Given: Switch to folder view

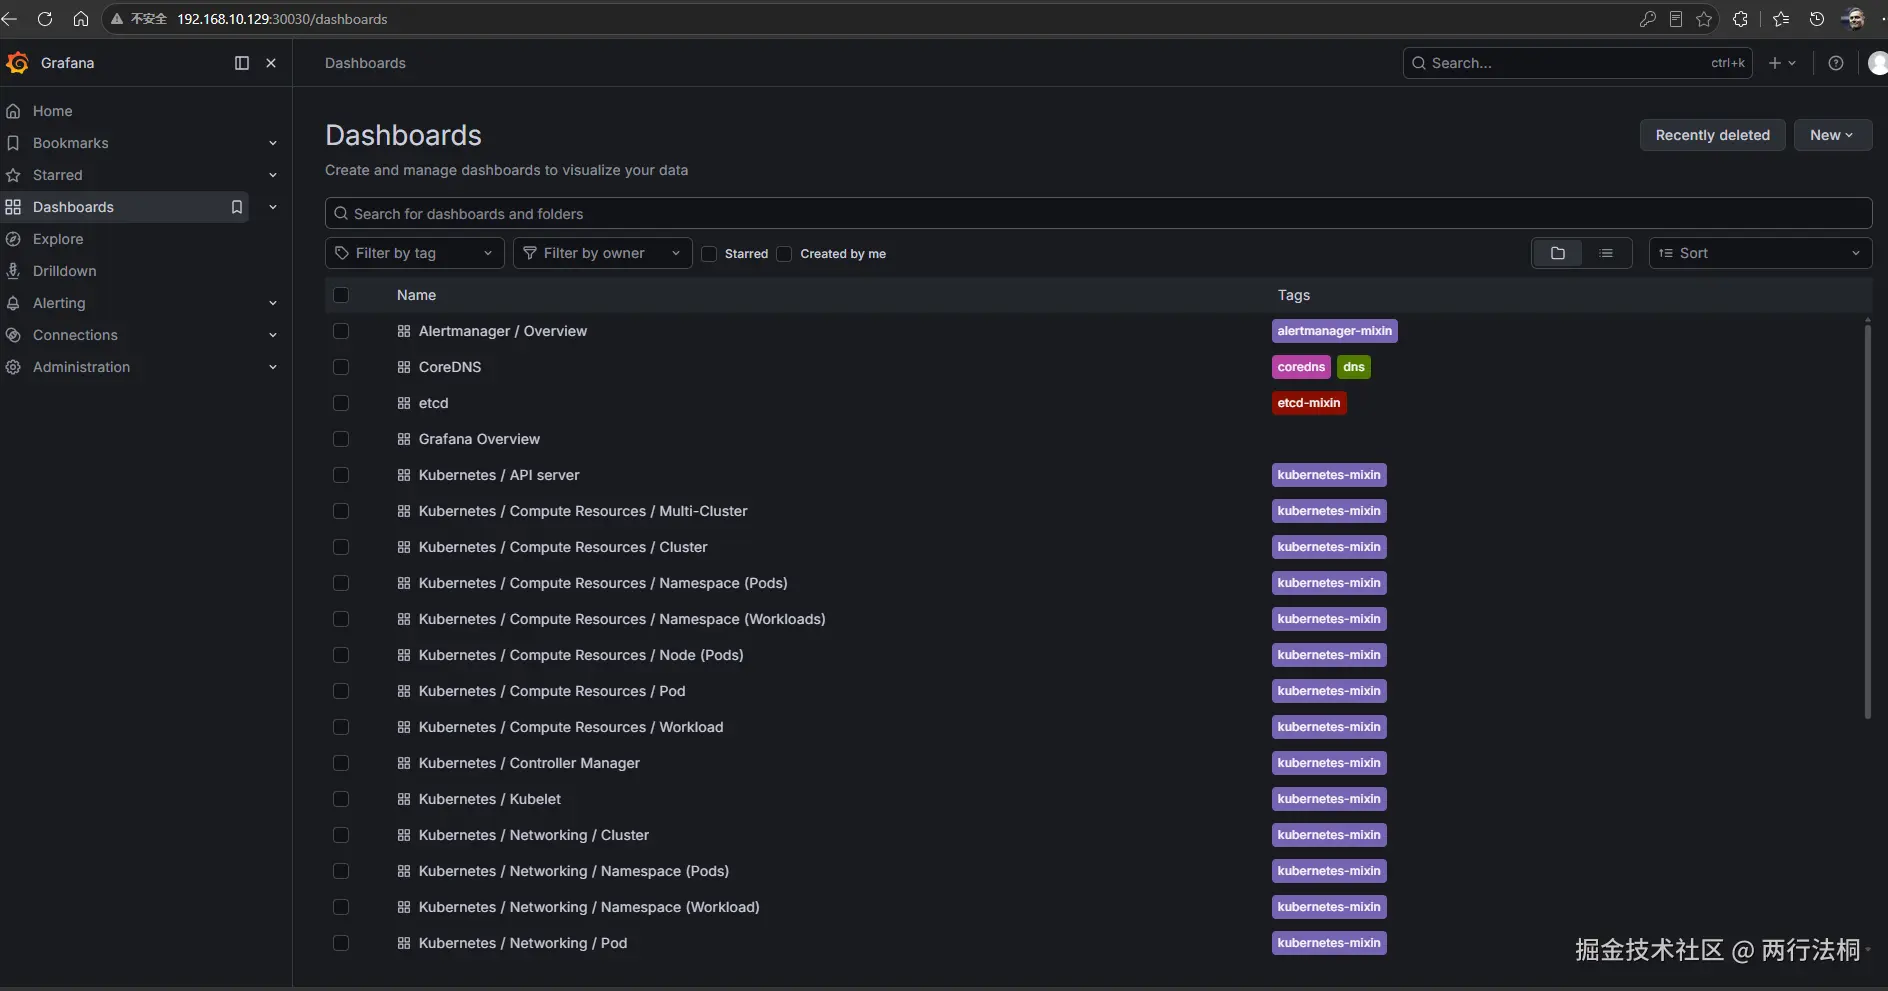Looking at the screenshot, I should [x=1558, y=253].
